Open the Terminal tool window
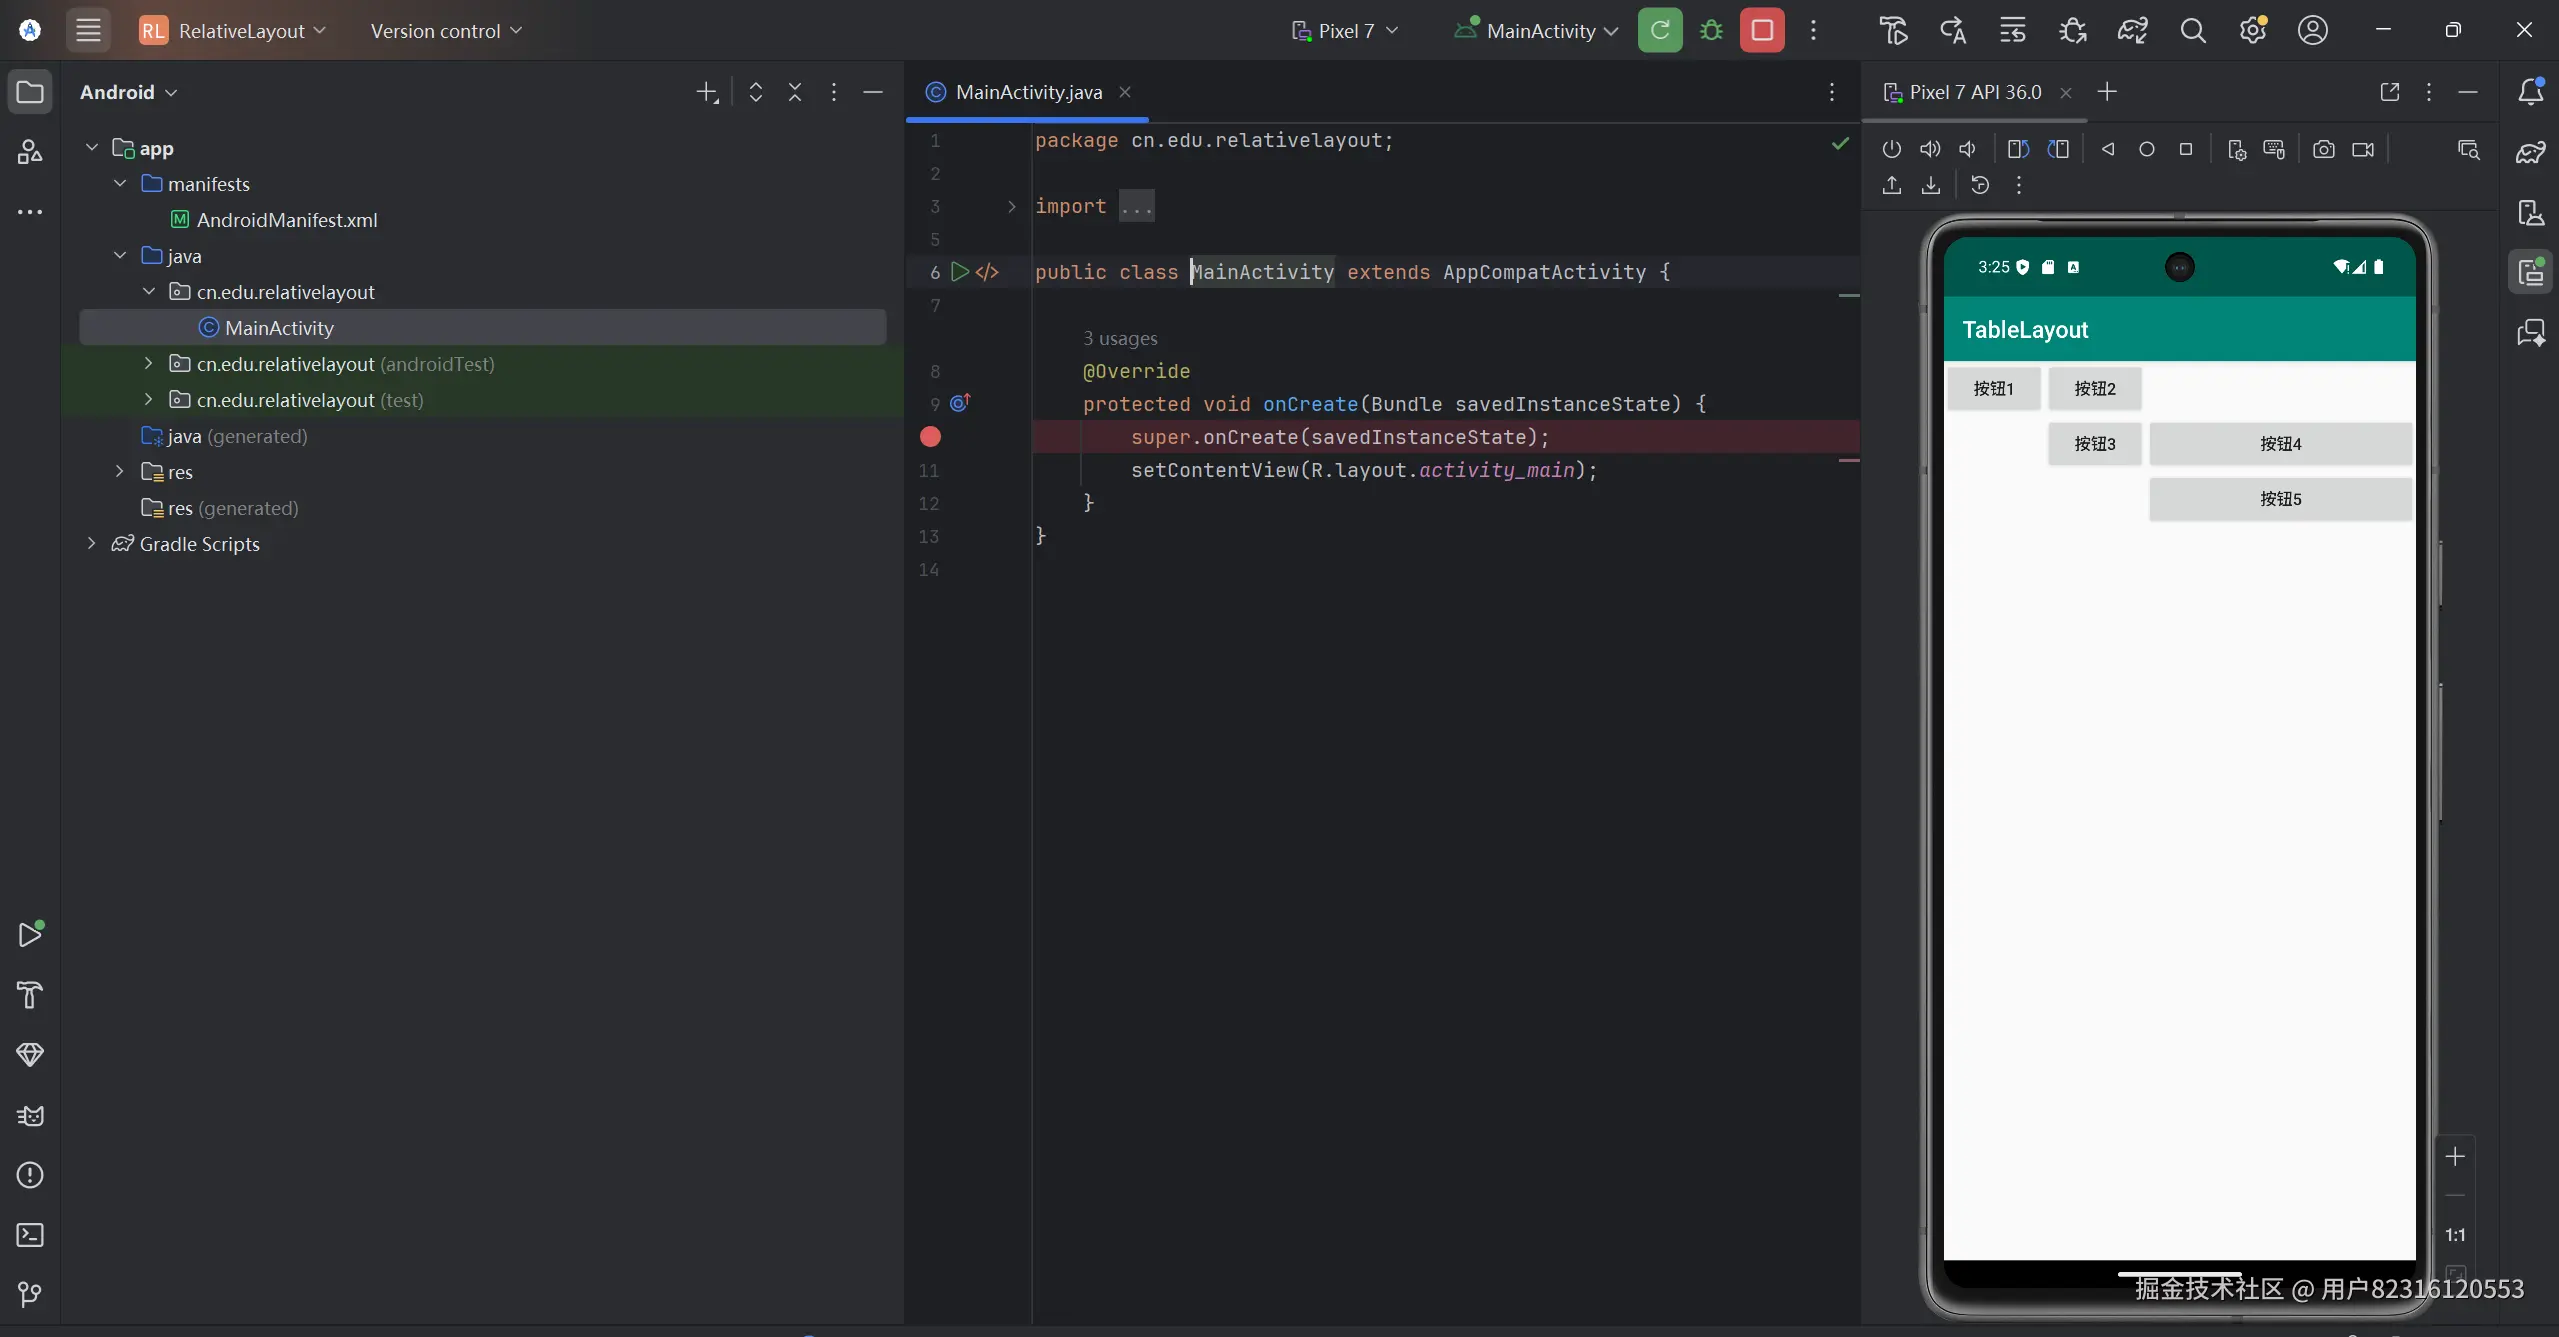The width and height of the screenshot is (2559, 1337). click(x=30, y=1235)
